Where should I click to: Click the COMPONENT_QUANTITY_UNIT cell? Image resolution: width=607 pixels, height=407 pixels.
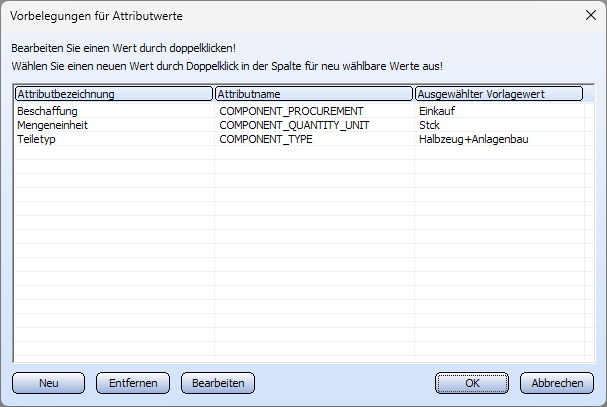(294, 125)
